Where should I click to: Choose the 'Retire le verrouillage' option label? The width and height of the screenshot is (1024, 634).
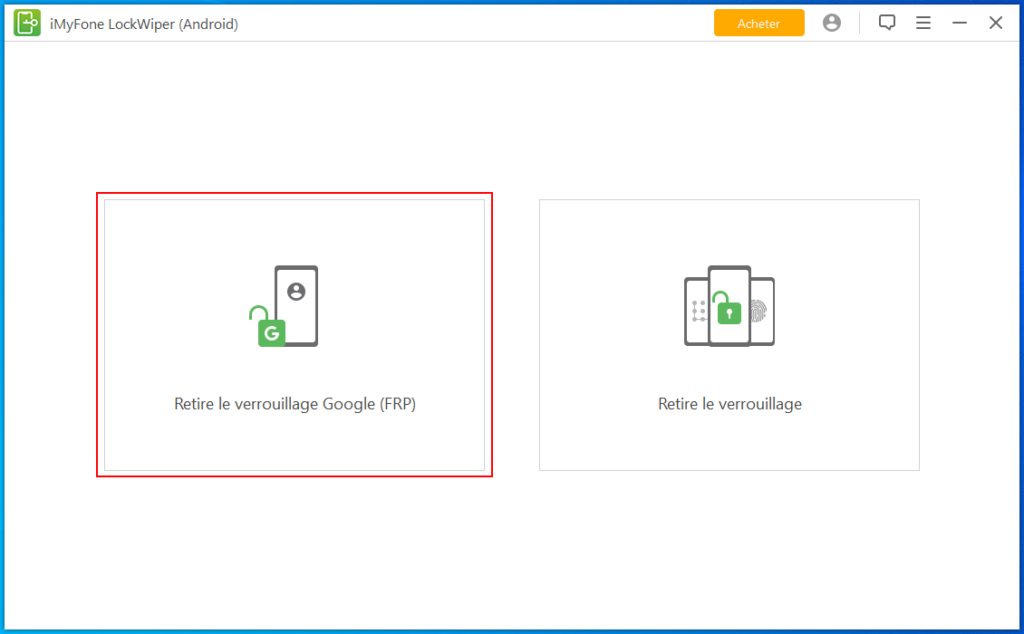(x=729, y=404)
